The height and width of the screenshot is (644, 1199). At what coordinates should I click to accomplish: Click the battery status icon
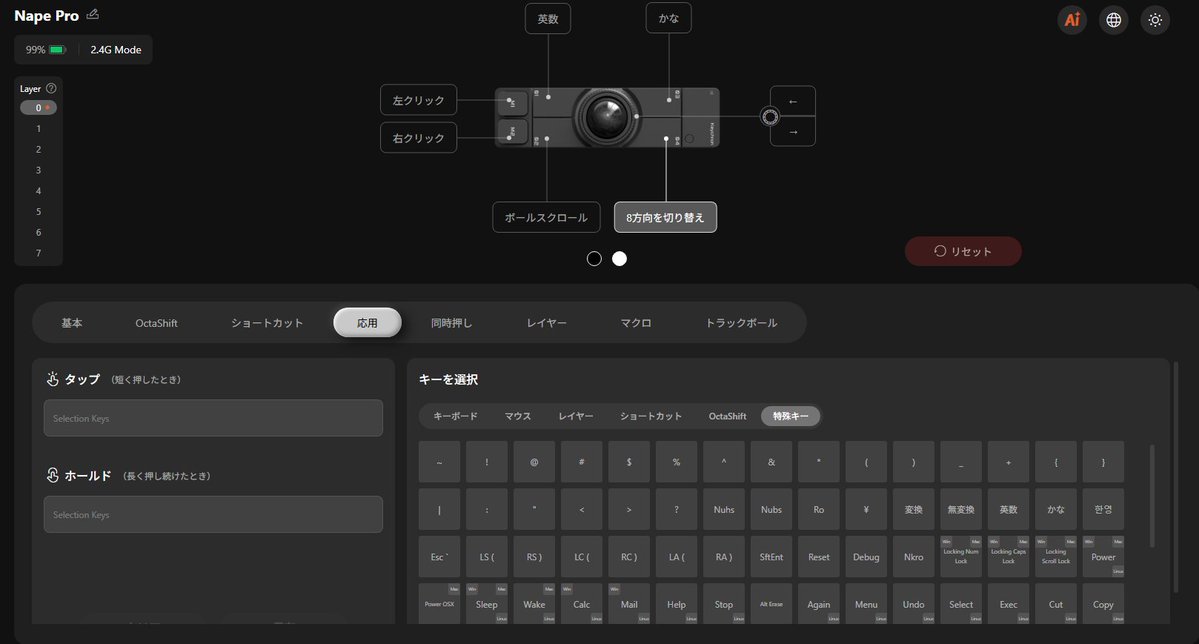[x=57, y=50]
